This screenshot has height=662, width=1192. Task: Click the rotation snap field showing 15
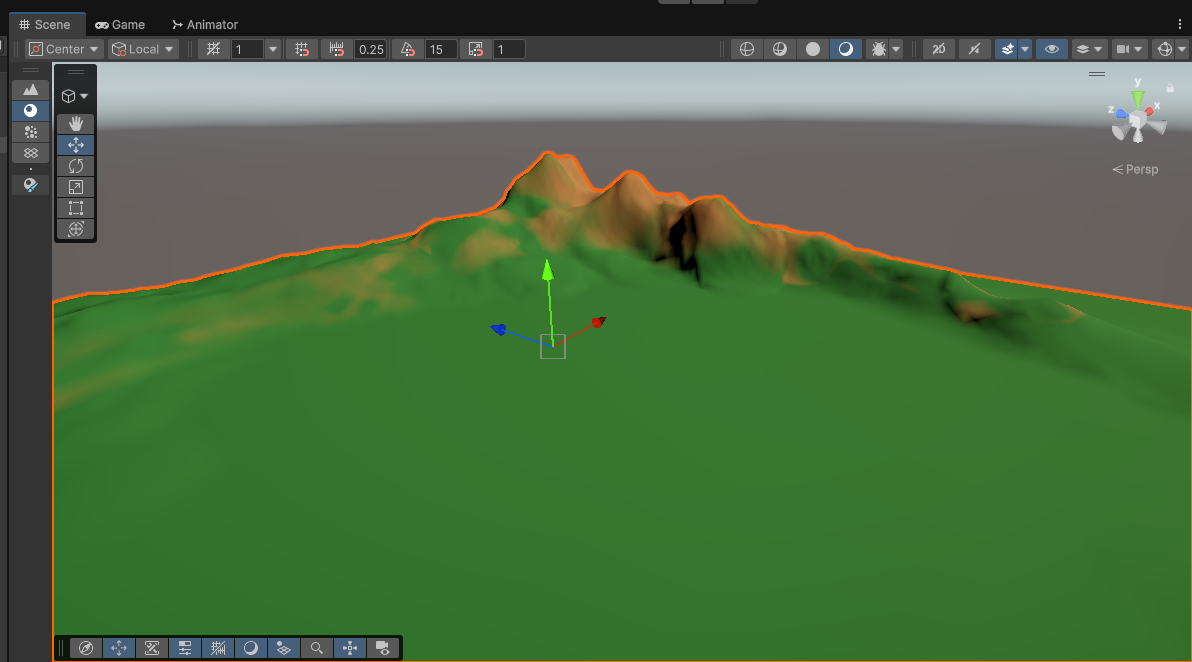(x=441, y=49)
